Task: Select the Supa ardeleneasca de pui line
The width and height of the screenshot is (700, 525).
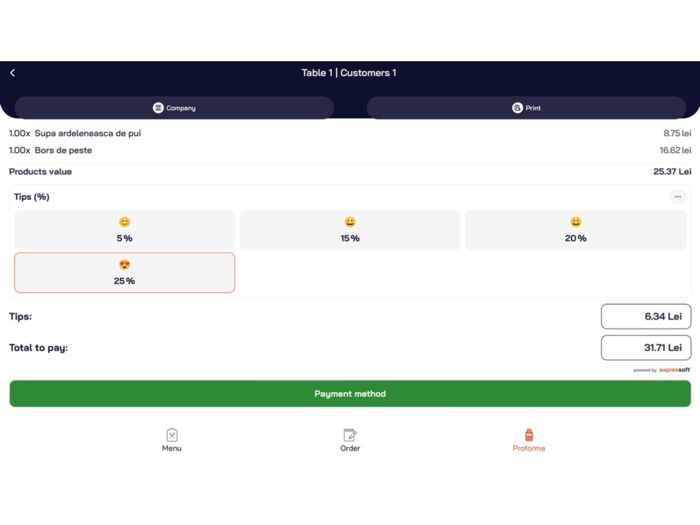Action: [350, 133]
